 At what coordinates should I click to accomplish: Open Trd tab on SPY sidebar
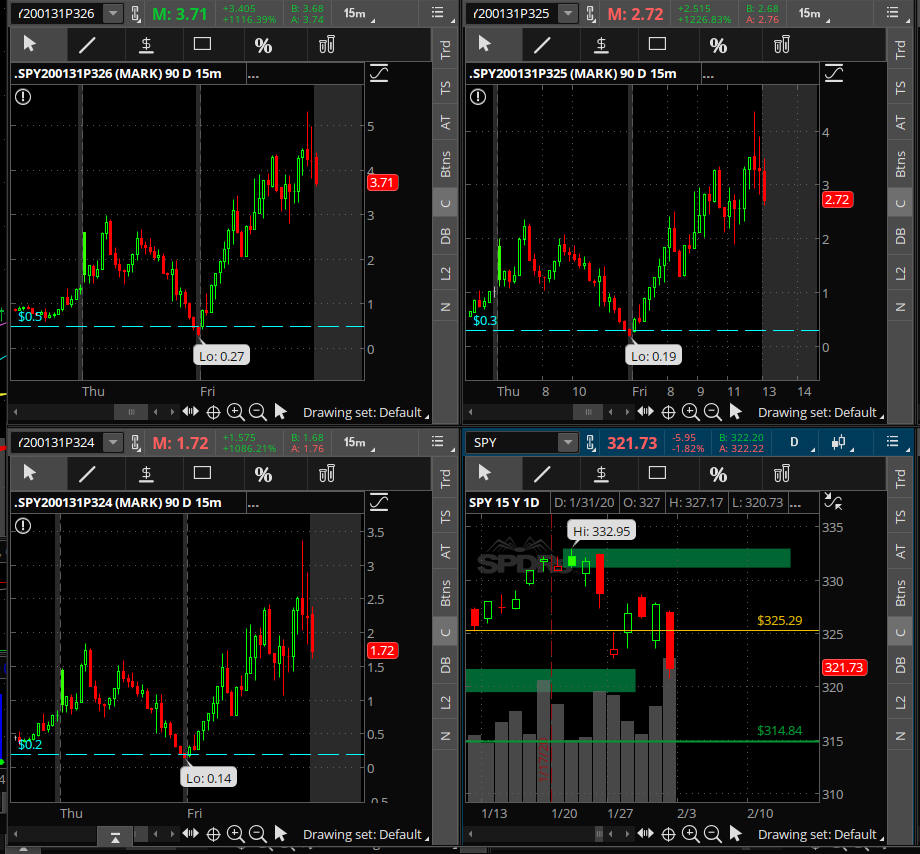click(x=900, y=479)
